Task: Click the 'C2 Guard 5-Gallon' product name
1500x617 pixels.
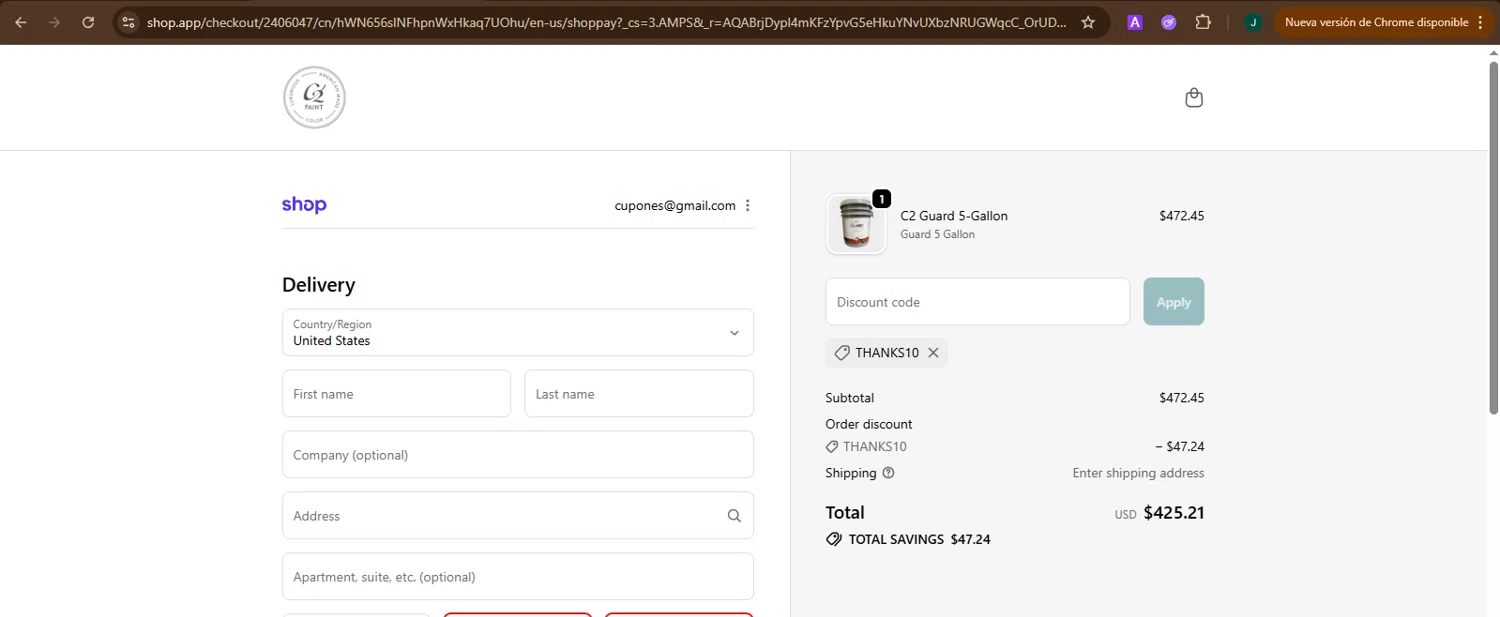Action: pyautogui.click(x=954, y=216)
